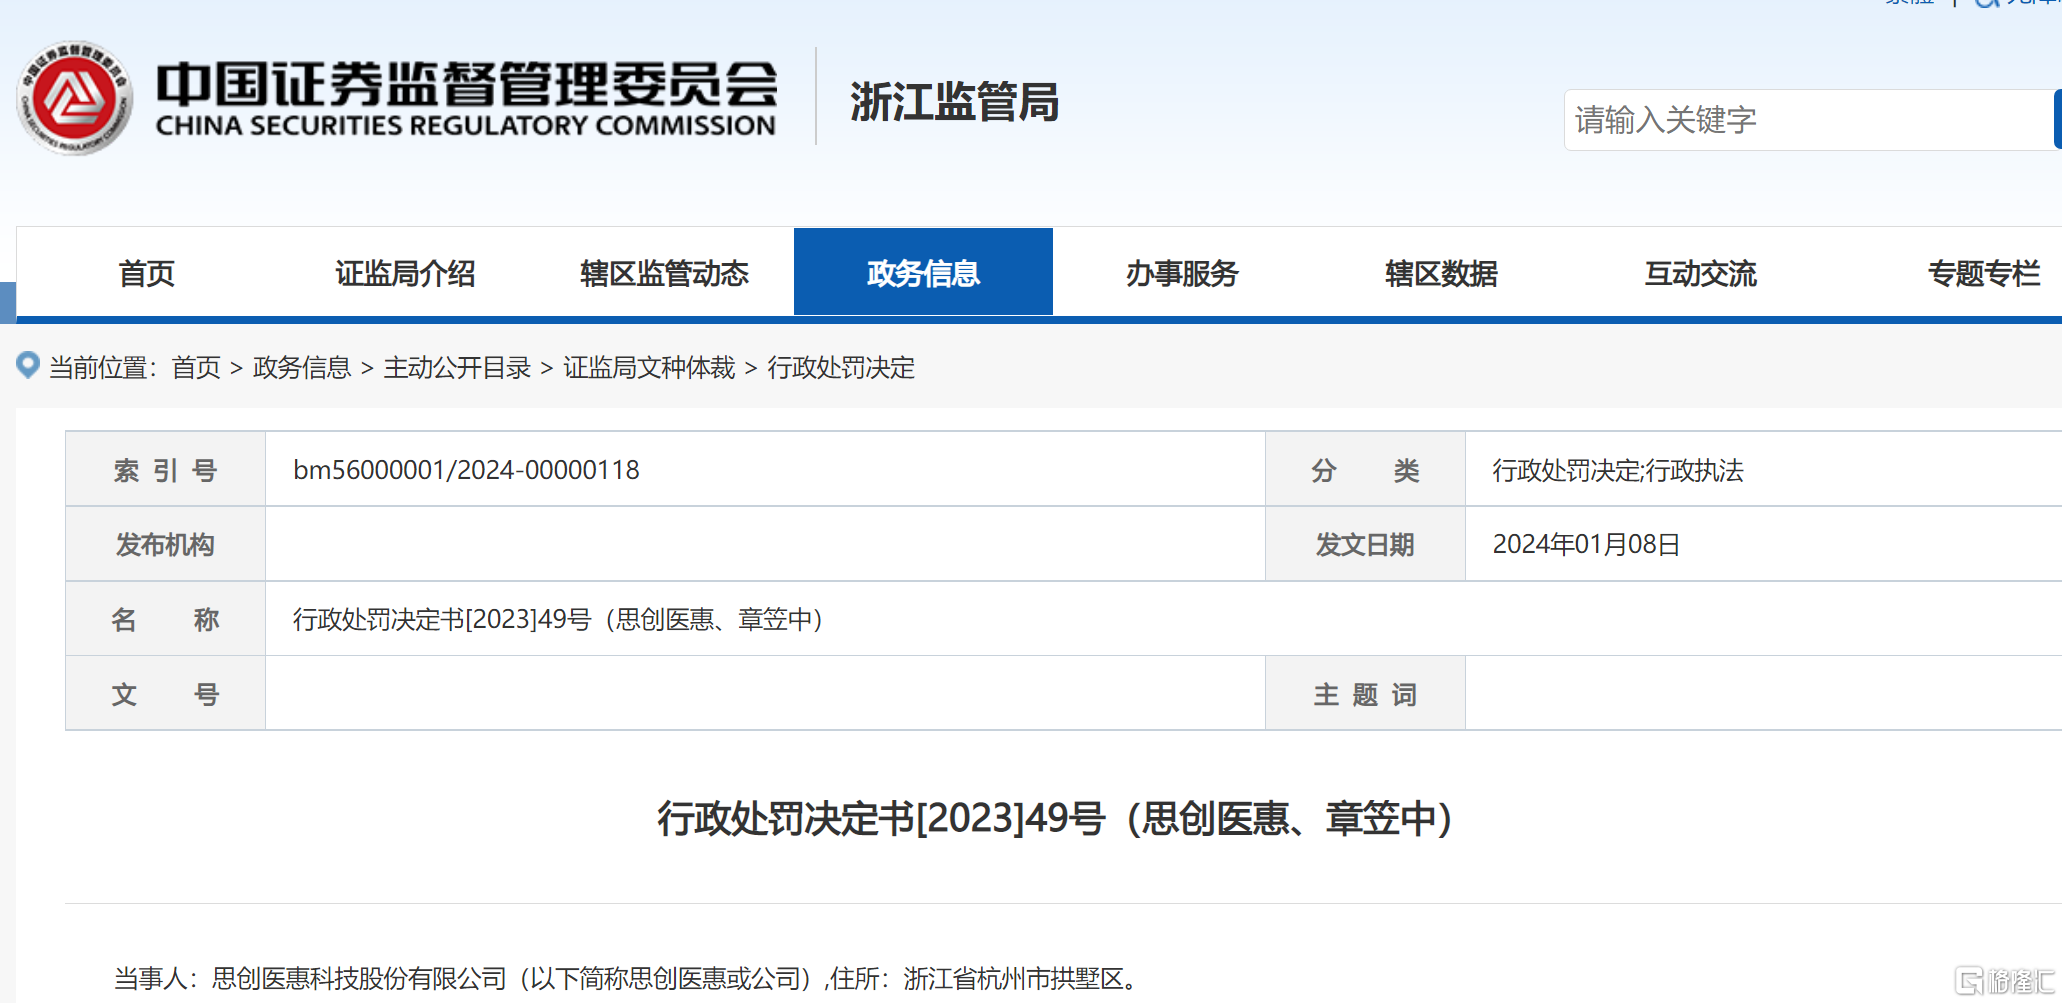The height and width of the screenshot is (1003, 2062).
Task: Click the 发布机构 label cell
Action: coord(165,544)
